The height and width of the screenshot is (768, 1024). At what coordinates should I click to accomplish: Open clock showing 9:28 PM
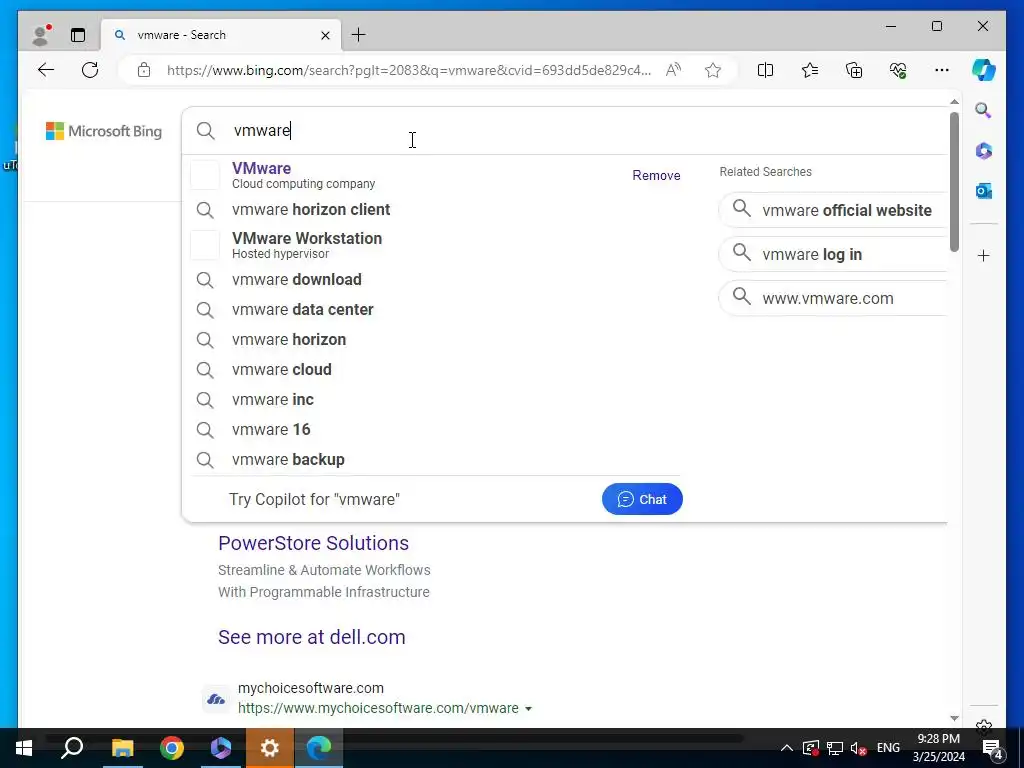pyautogui.click(x=938, y=748)
